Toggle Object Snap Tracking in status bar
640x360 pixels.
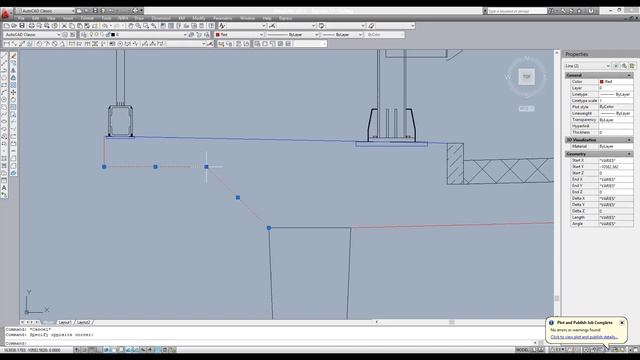128,350
